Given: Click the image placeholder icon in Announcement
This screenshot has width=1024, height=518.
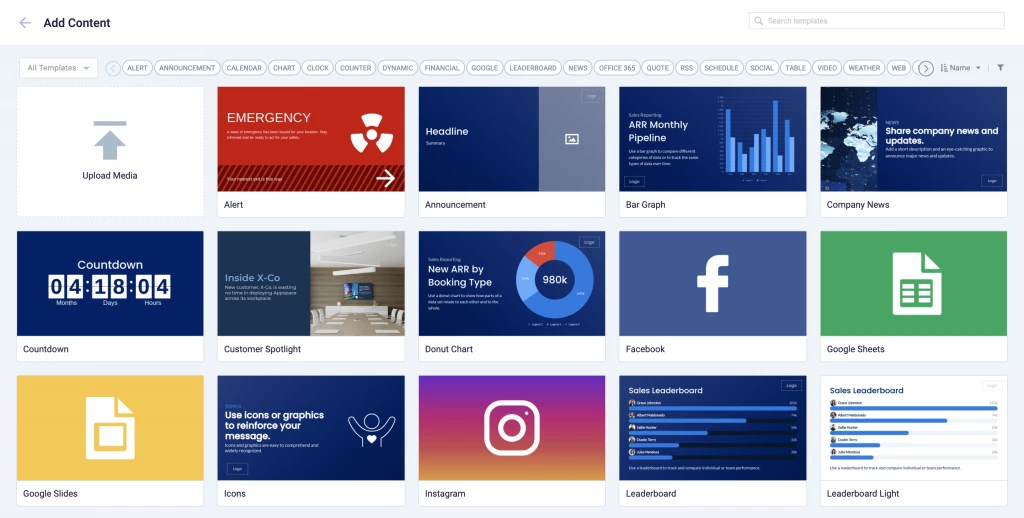Looking at the screenshot, I should [572, 139].
